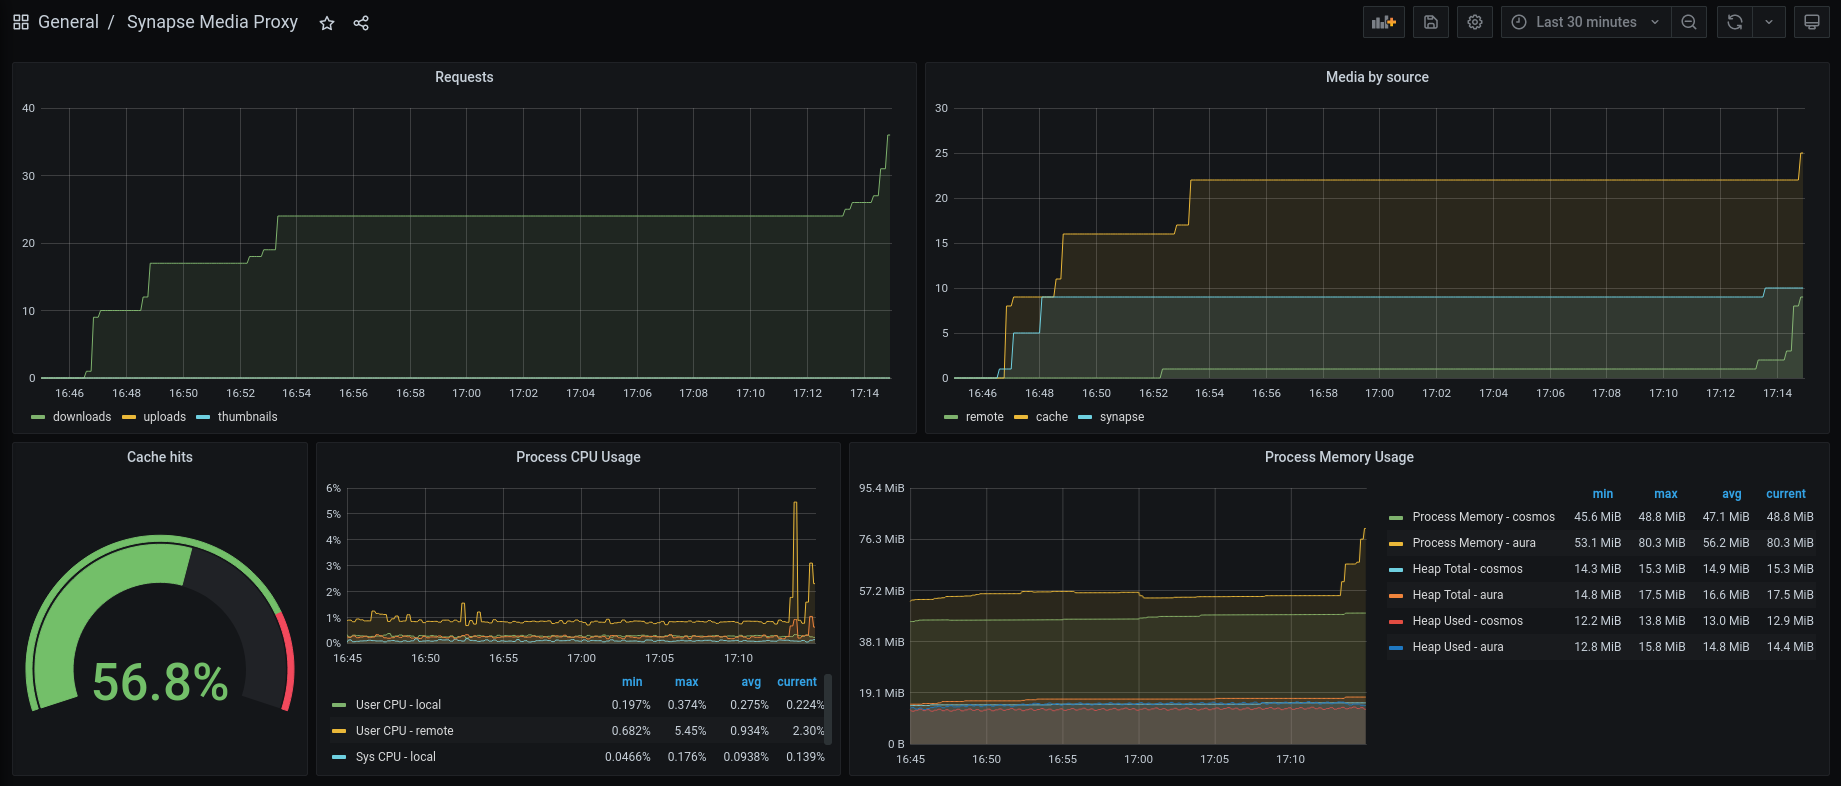Toggle the downloads series in Requests legend

(81, 417)
